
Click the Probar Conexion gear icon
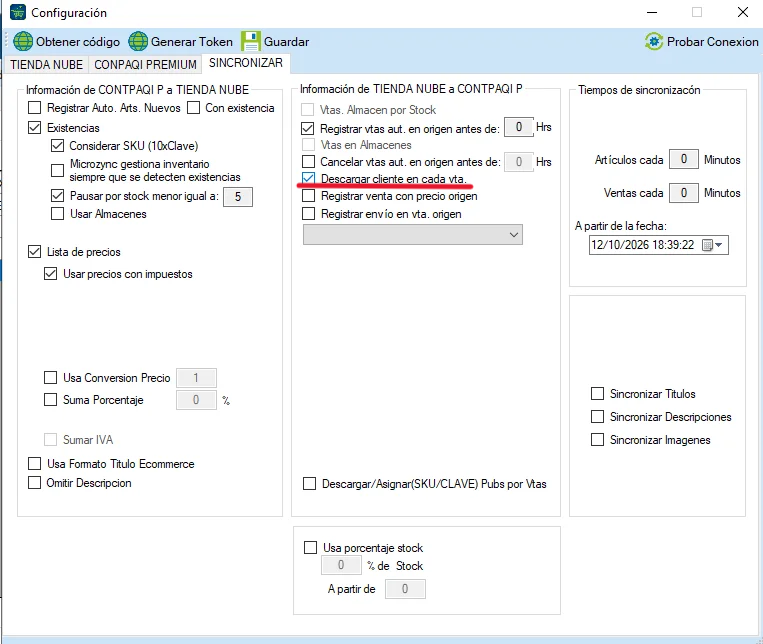coord(654,41)
